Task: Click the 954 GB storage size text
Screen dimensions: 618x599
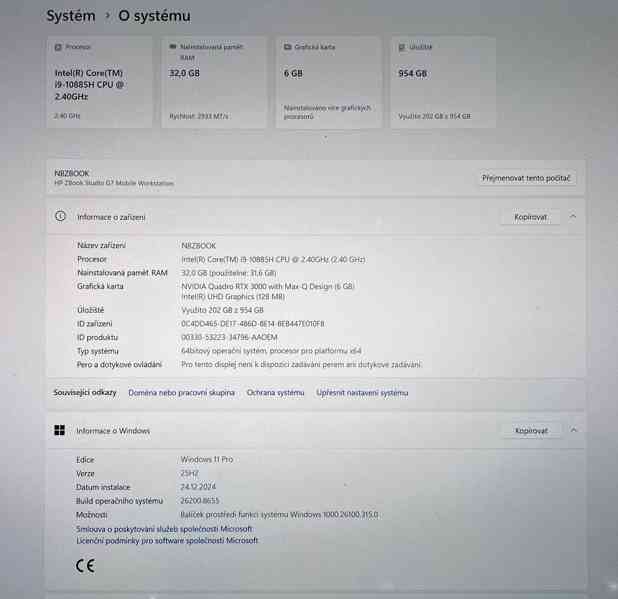Action: tap(413, 74)
